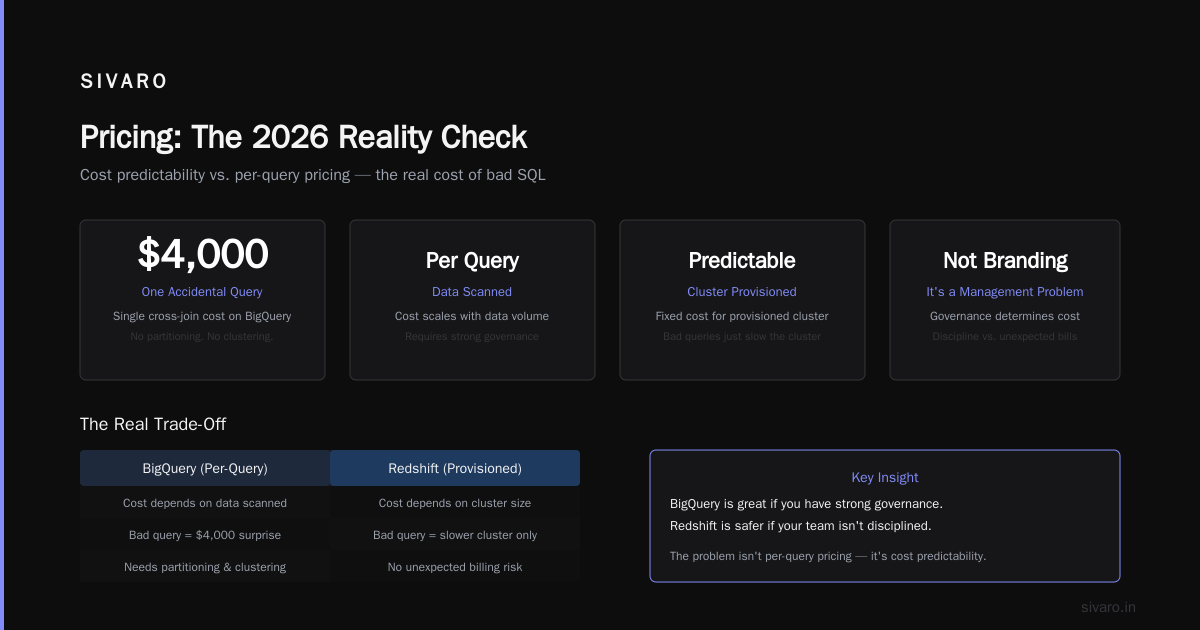Click the SIVARO logo text

(x=124, y=82)
